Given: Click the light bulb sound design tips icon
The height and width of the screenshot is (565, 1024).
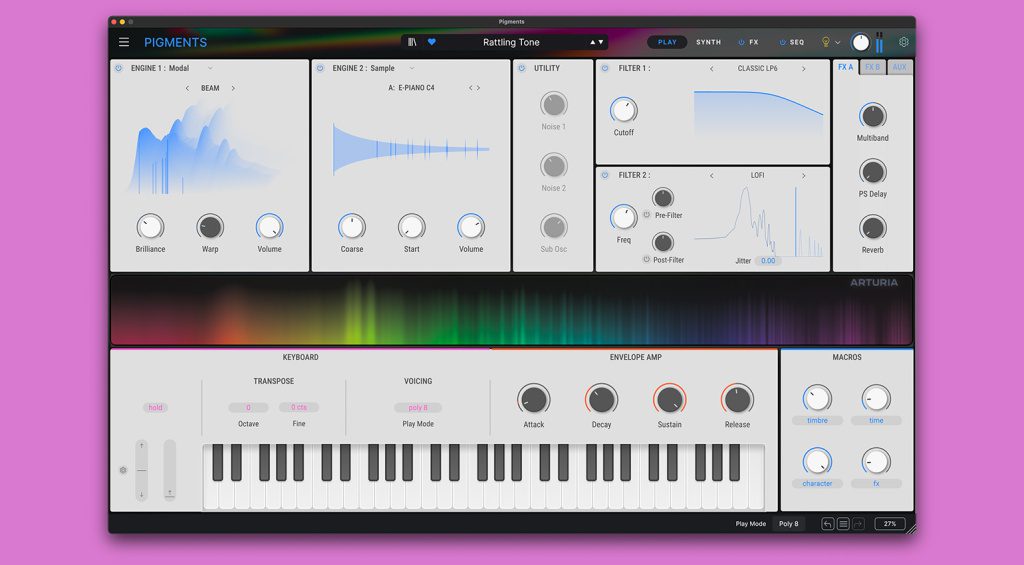Looking at the screenshot, I should tap(825, 42).
